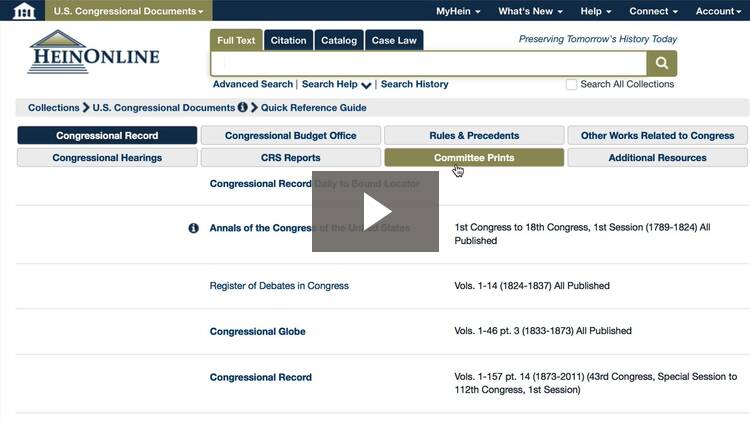The height and width of the screenshot is (422, 750).
Task: Click U.S. Congressional Documents breadcrumb link
Action: (x=164, y=108)
